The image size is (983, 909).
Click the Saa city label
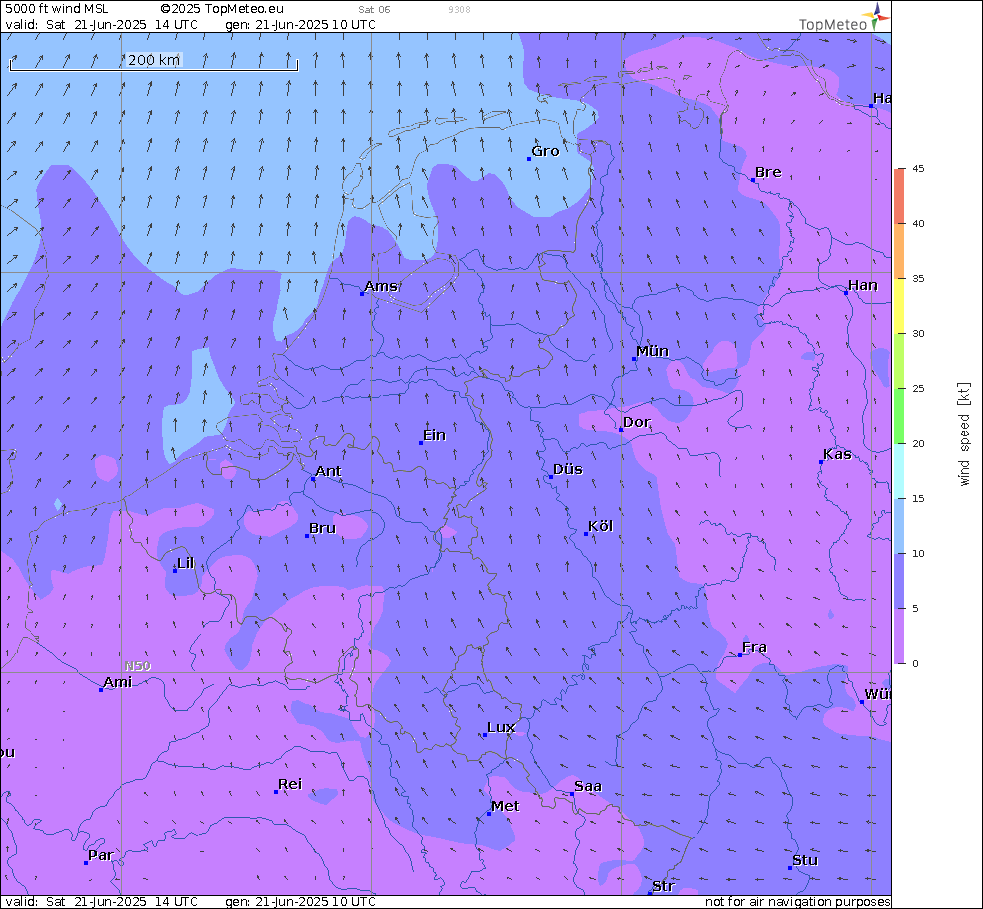[587, 786]
